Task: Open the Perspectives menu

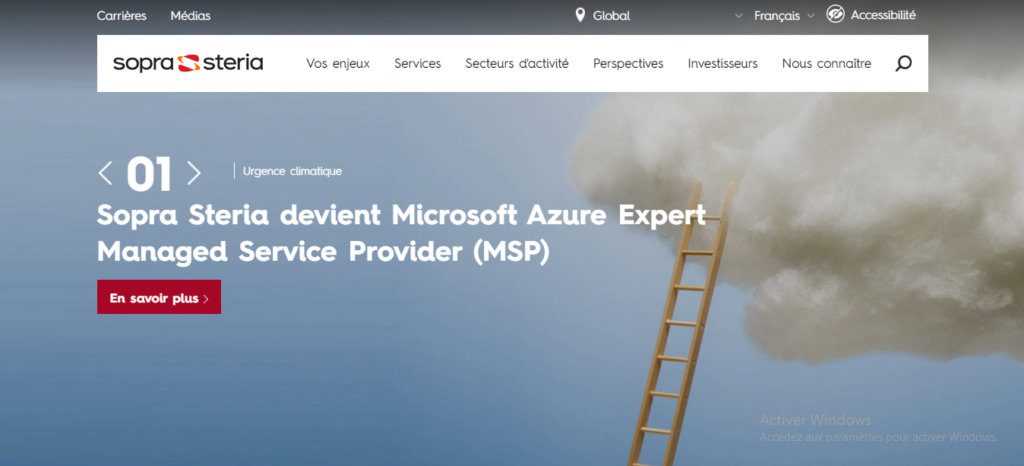Action: pyautogui.click(x=628, y=63)
